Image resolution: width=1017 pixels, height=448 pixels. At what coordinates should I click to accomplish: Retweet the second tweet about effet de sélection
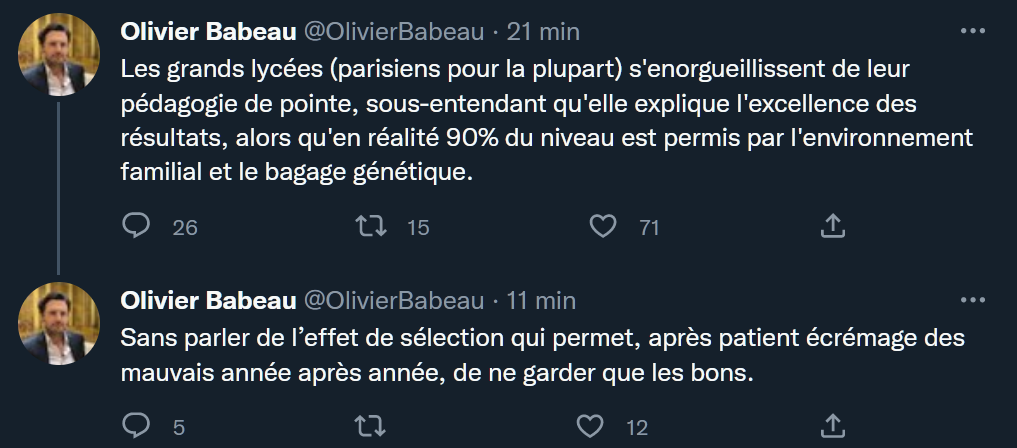[371, 427]
